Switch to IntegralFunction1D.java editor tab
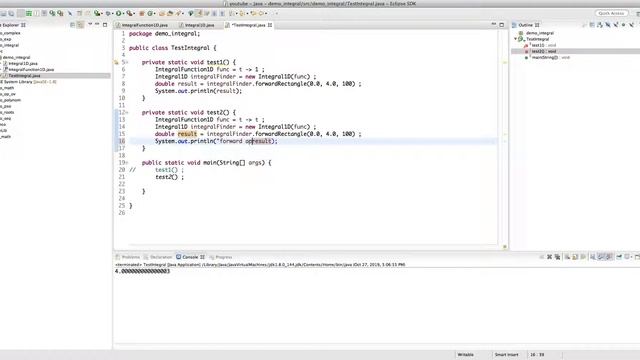The image size is (640, 360). (x=142, y=25)
